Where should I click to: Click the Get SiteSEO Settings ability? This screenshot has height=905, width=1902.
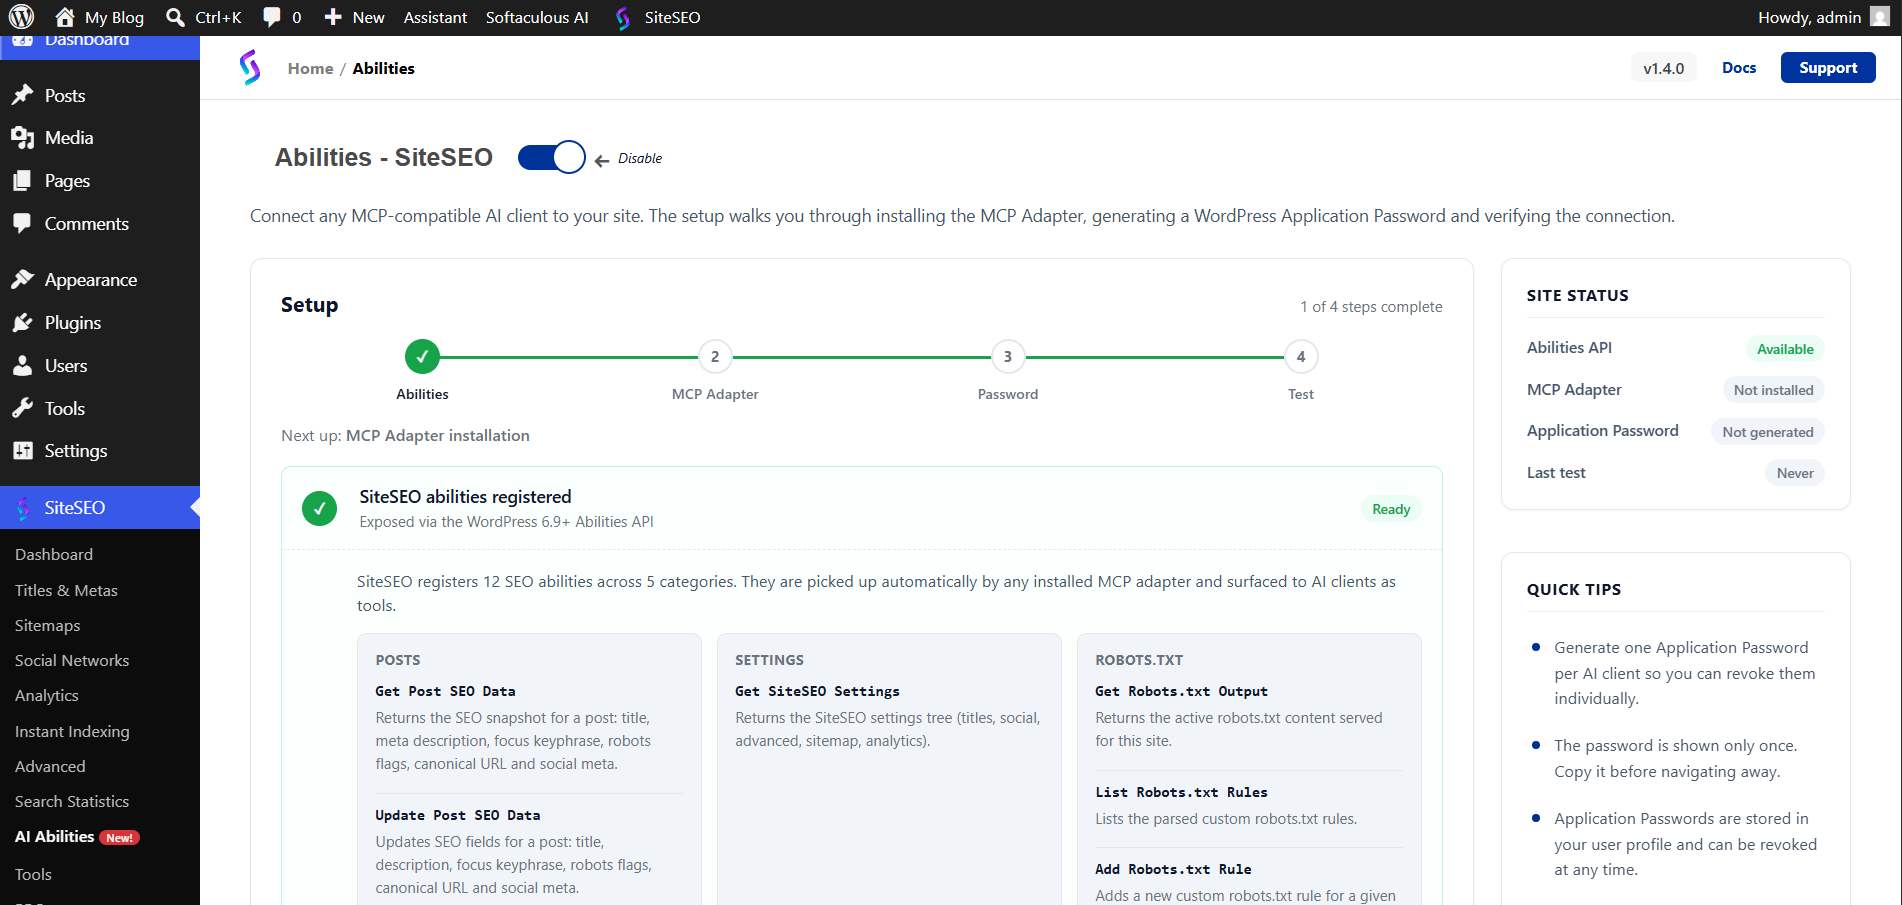pos(817,691)
